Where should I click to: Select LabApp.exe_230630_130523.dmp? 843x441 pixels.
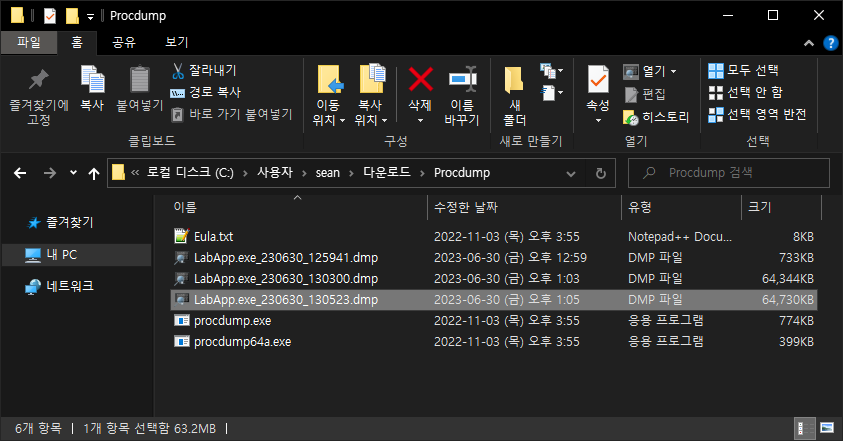pyautogui.click(x=286, y=300)
